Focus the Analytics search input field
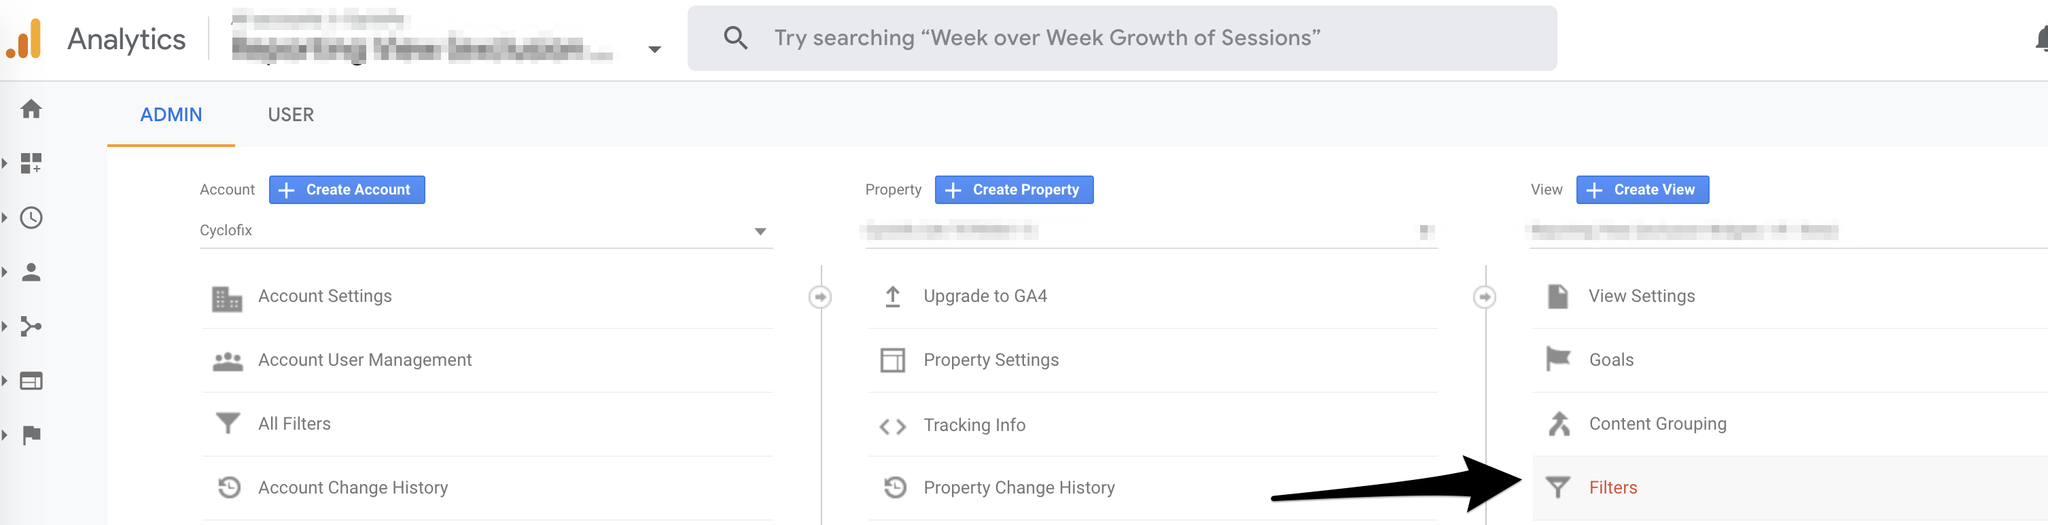Viewport: 2048px width, 525px height. [x=1122, y=38]
